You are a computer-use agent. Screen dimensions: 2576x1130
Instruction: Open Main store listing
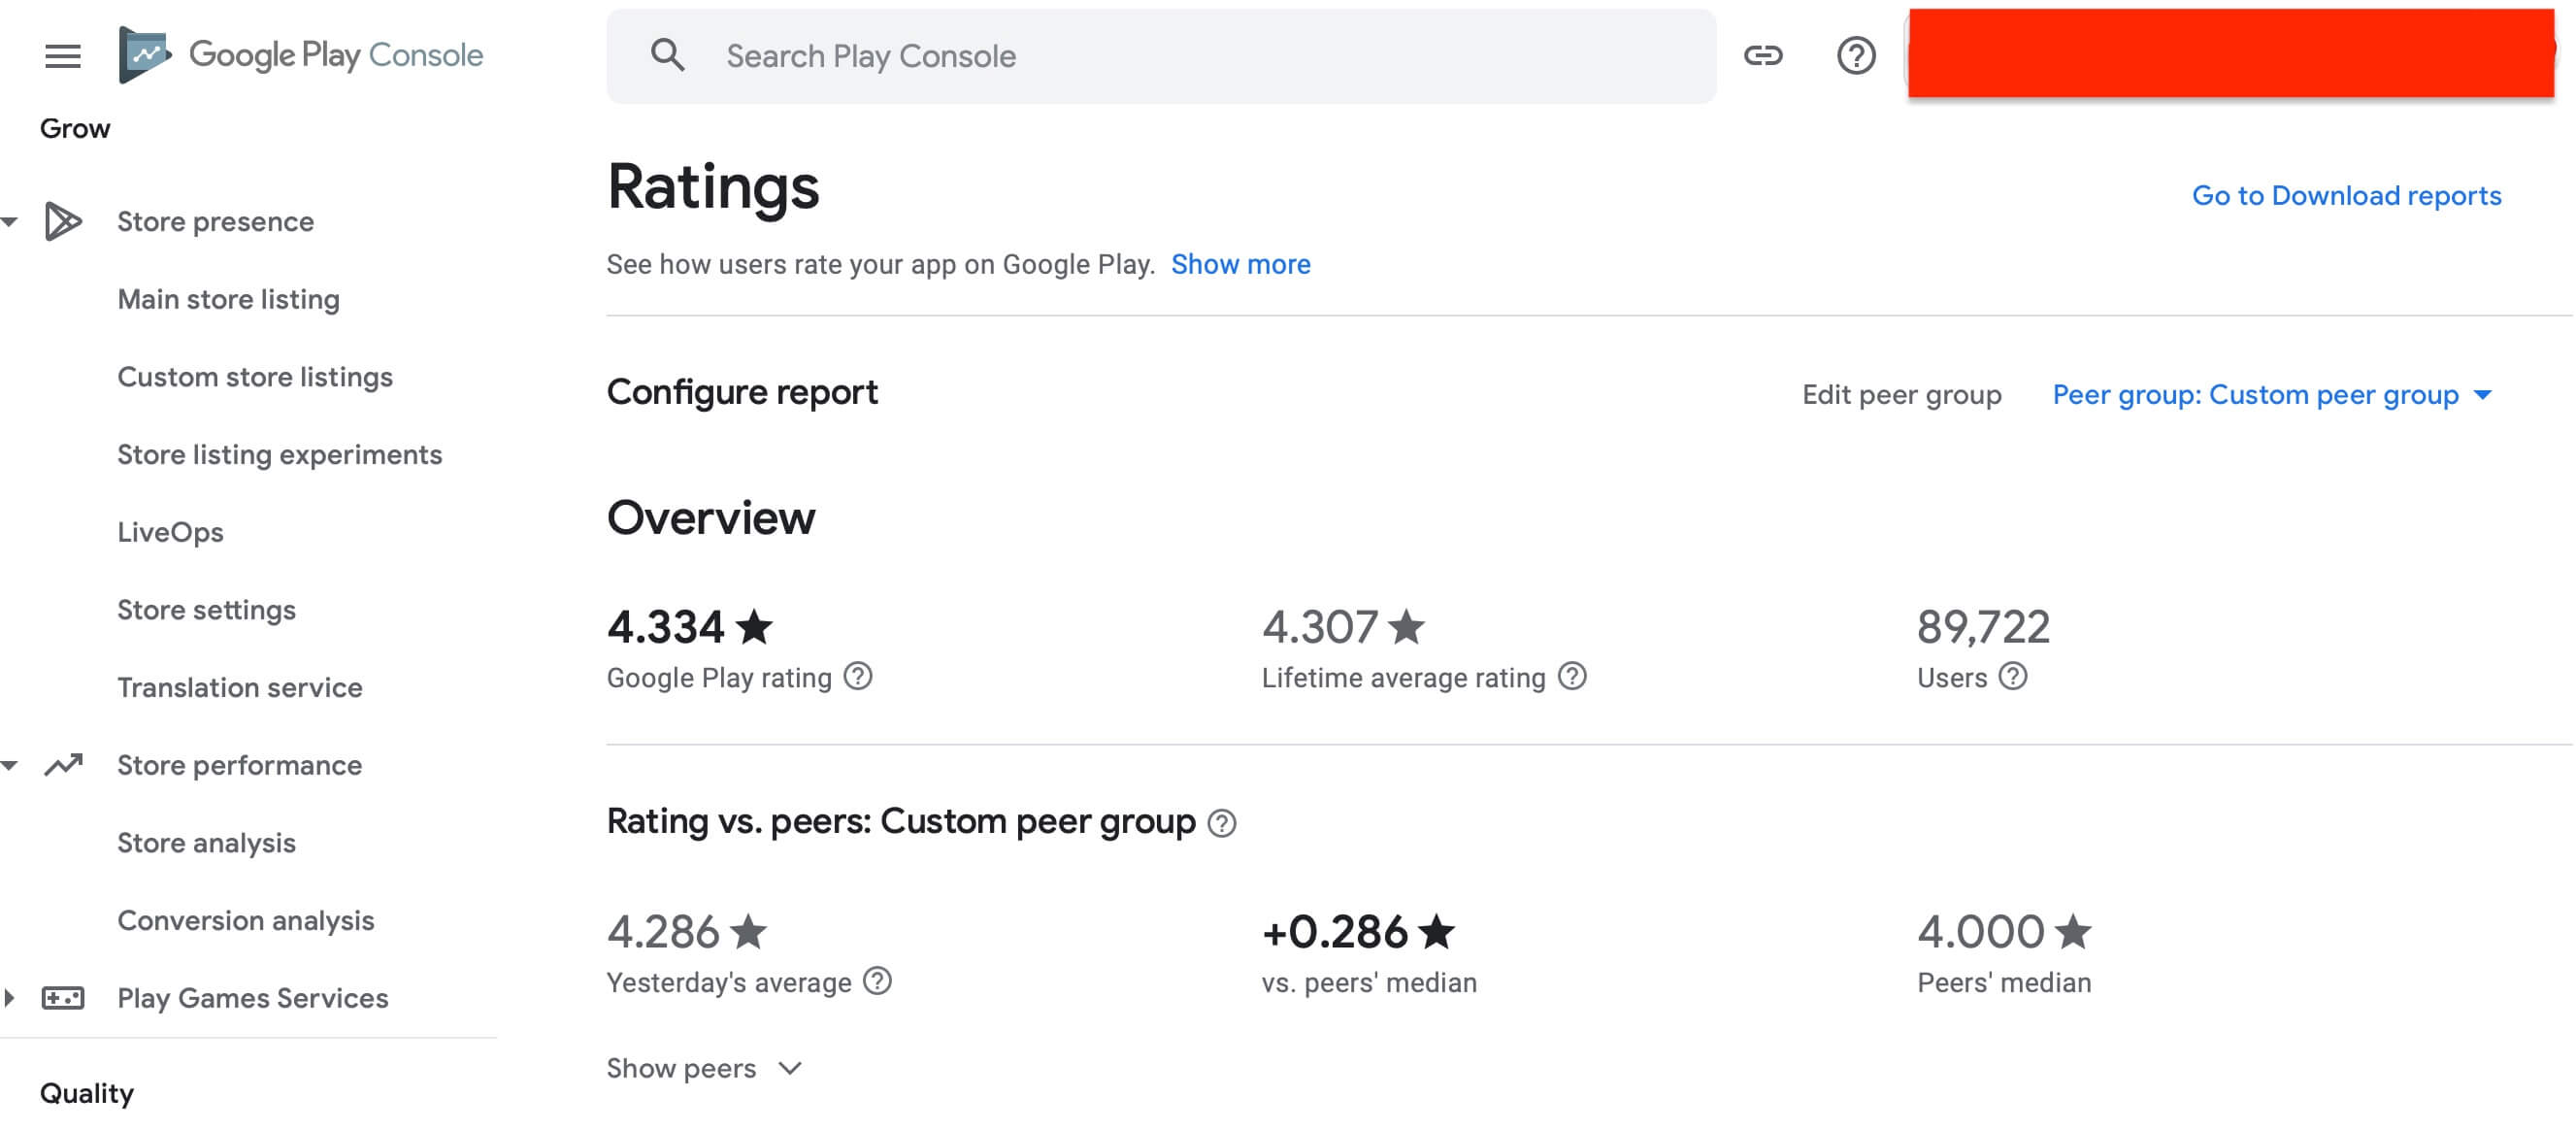pyautogui.click(x=228, y=299)
